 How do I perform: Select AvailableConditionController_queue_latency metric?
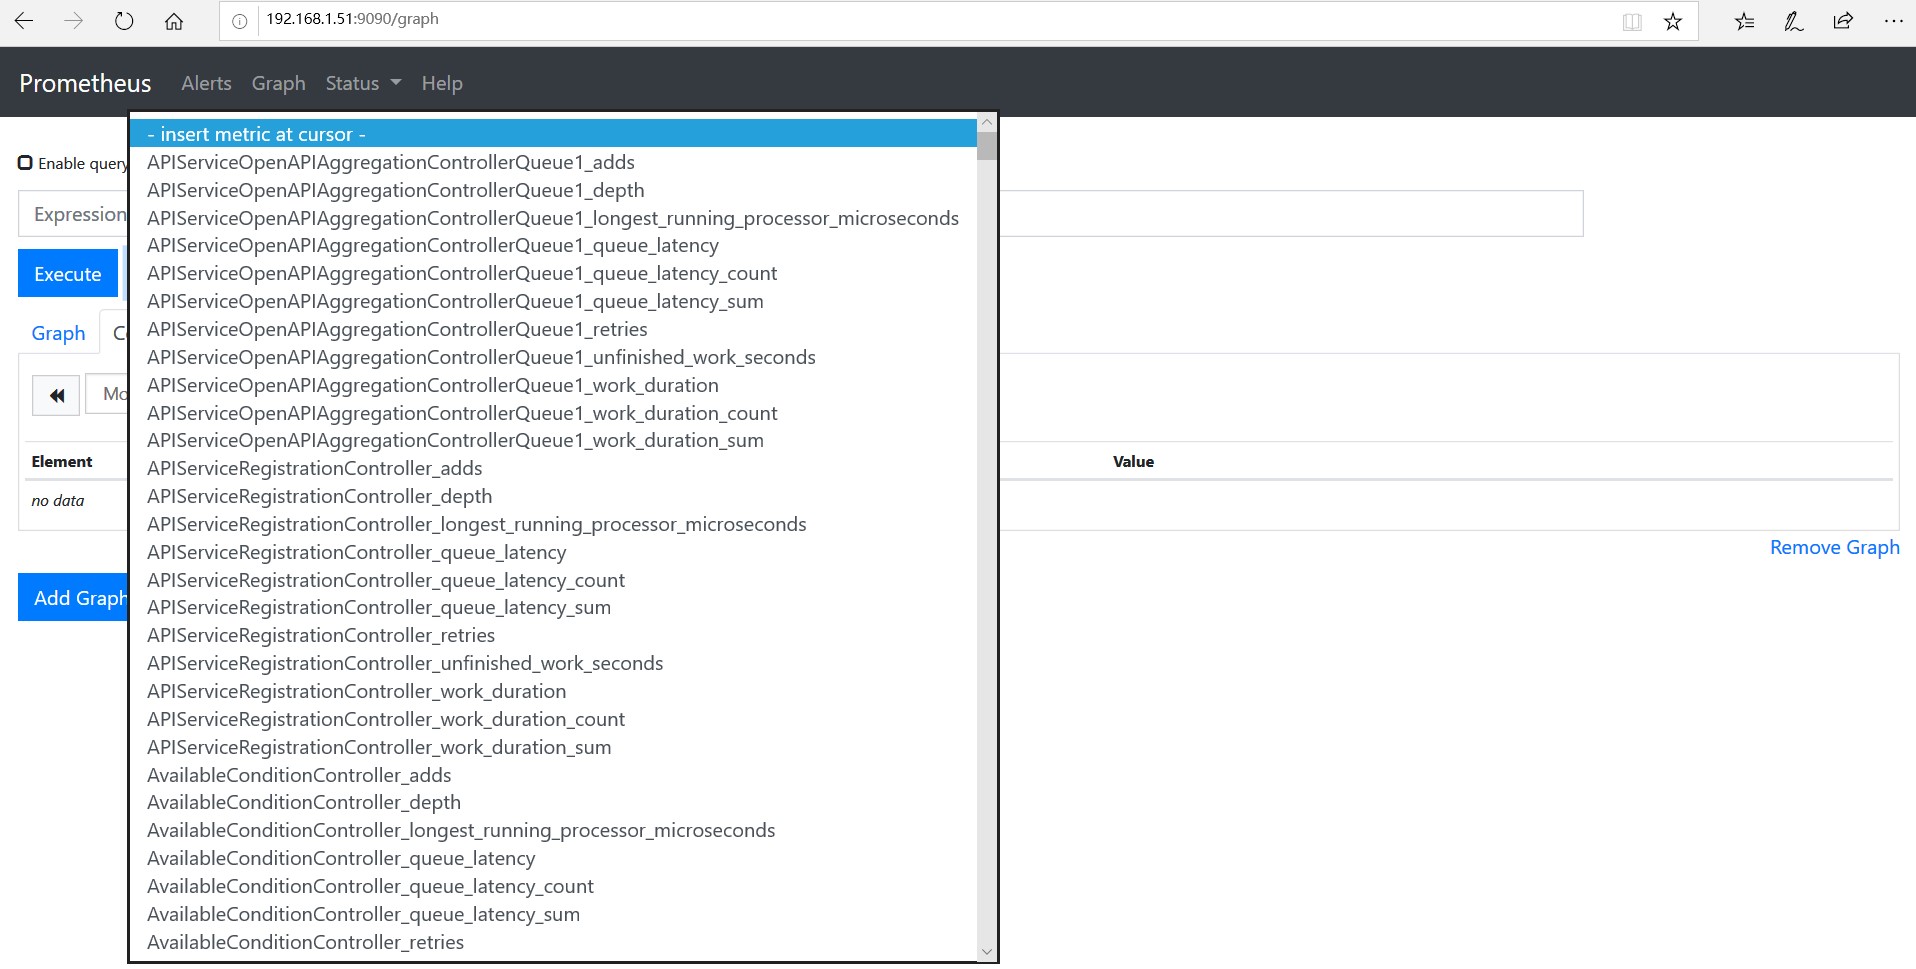553,858
